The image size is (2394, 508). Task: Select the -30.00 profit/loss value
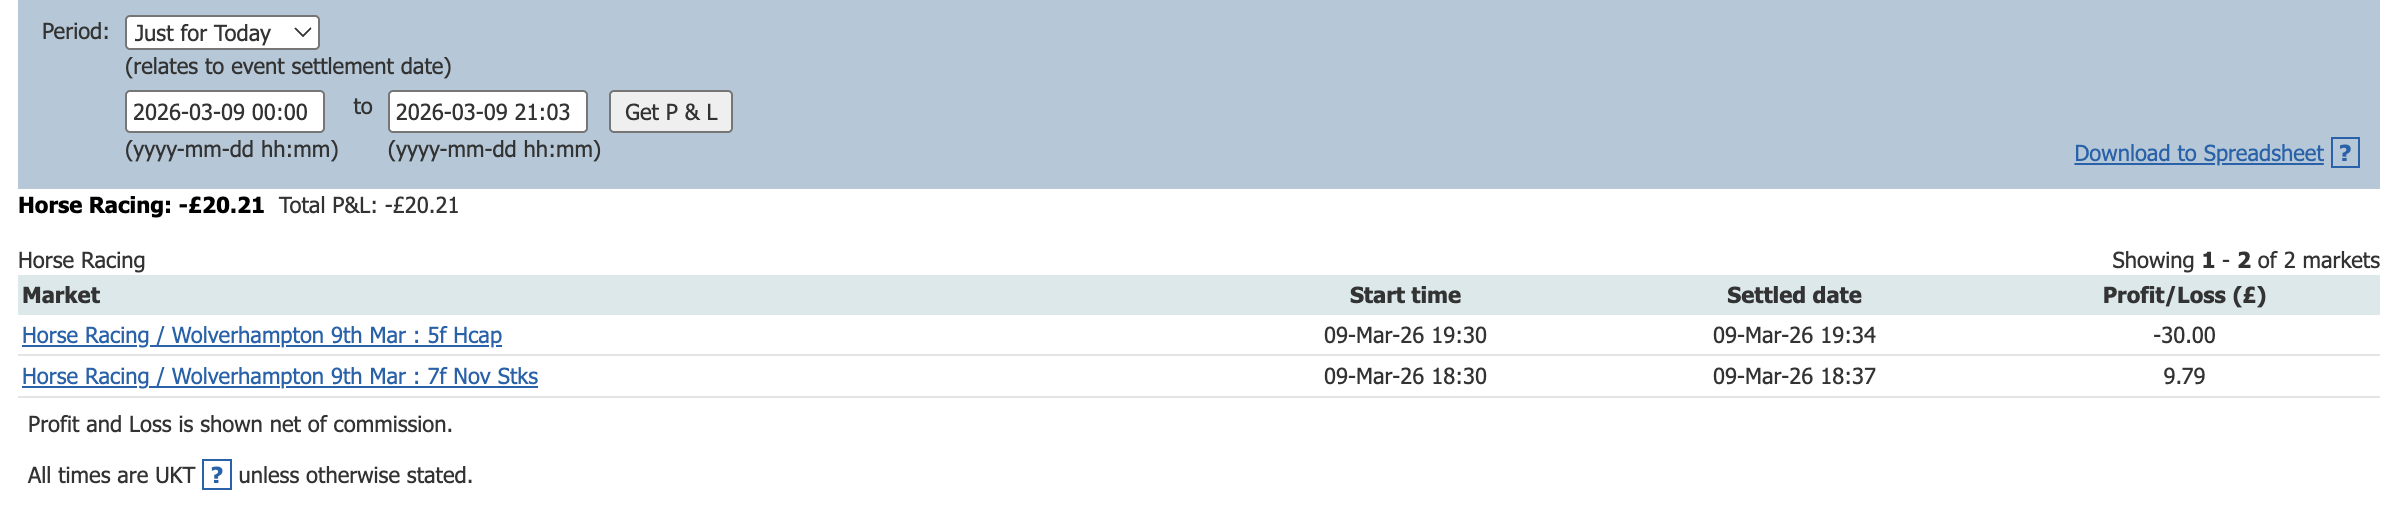coord(2184,335)
